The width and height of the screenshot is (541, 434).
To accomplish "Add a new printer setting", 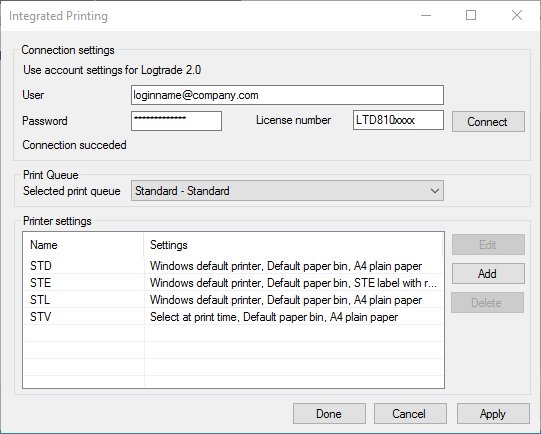I will (488, 274).
